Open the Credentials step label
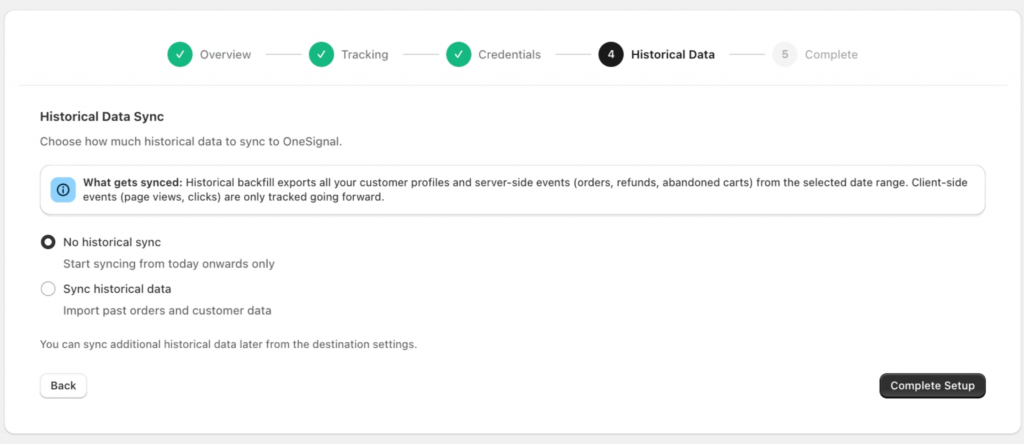1024x444 pixels. coord(509,55)
